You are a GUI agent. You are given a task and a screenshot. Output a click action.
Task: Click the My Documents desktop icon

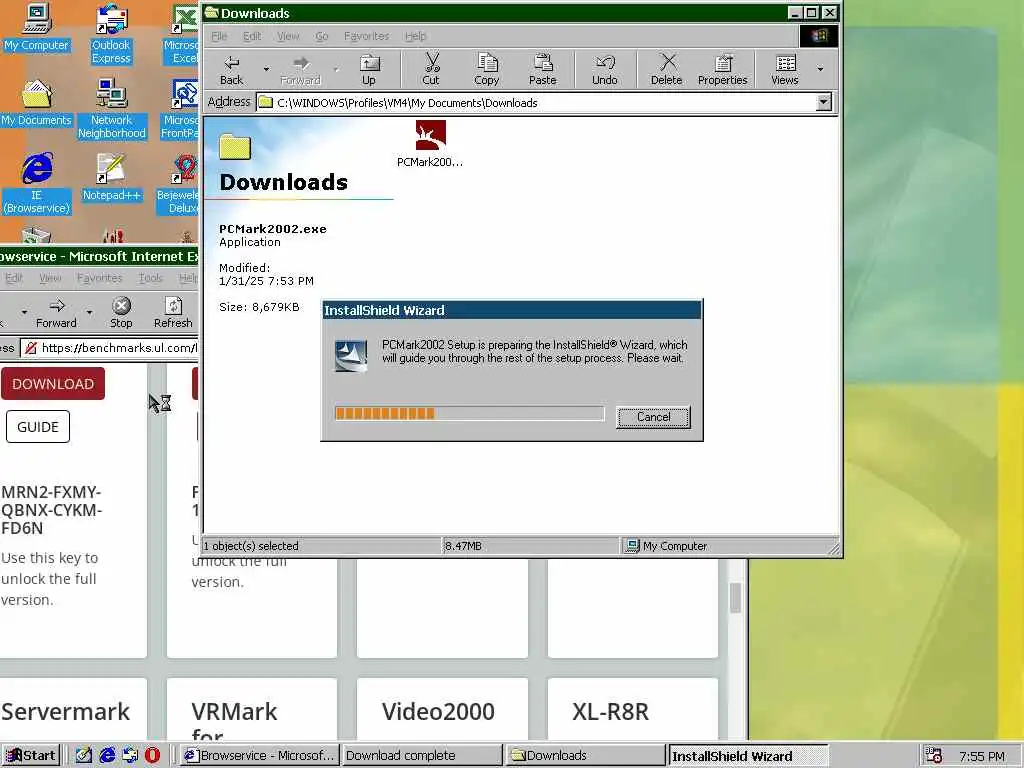point(37,103)
